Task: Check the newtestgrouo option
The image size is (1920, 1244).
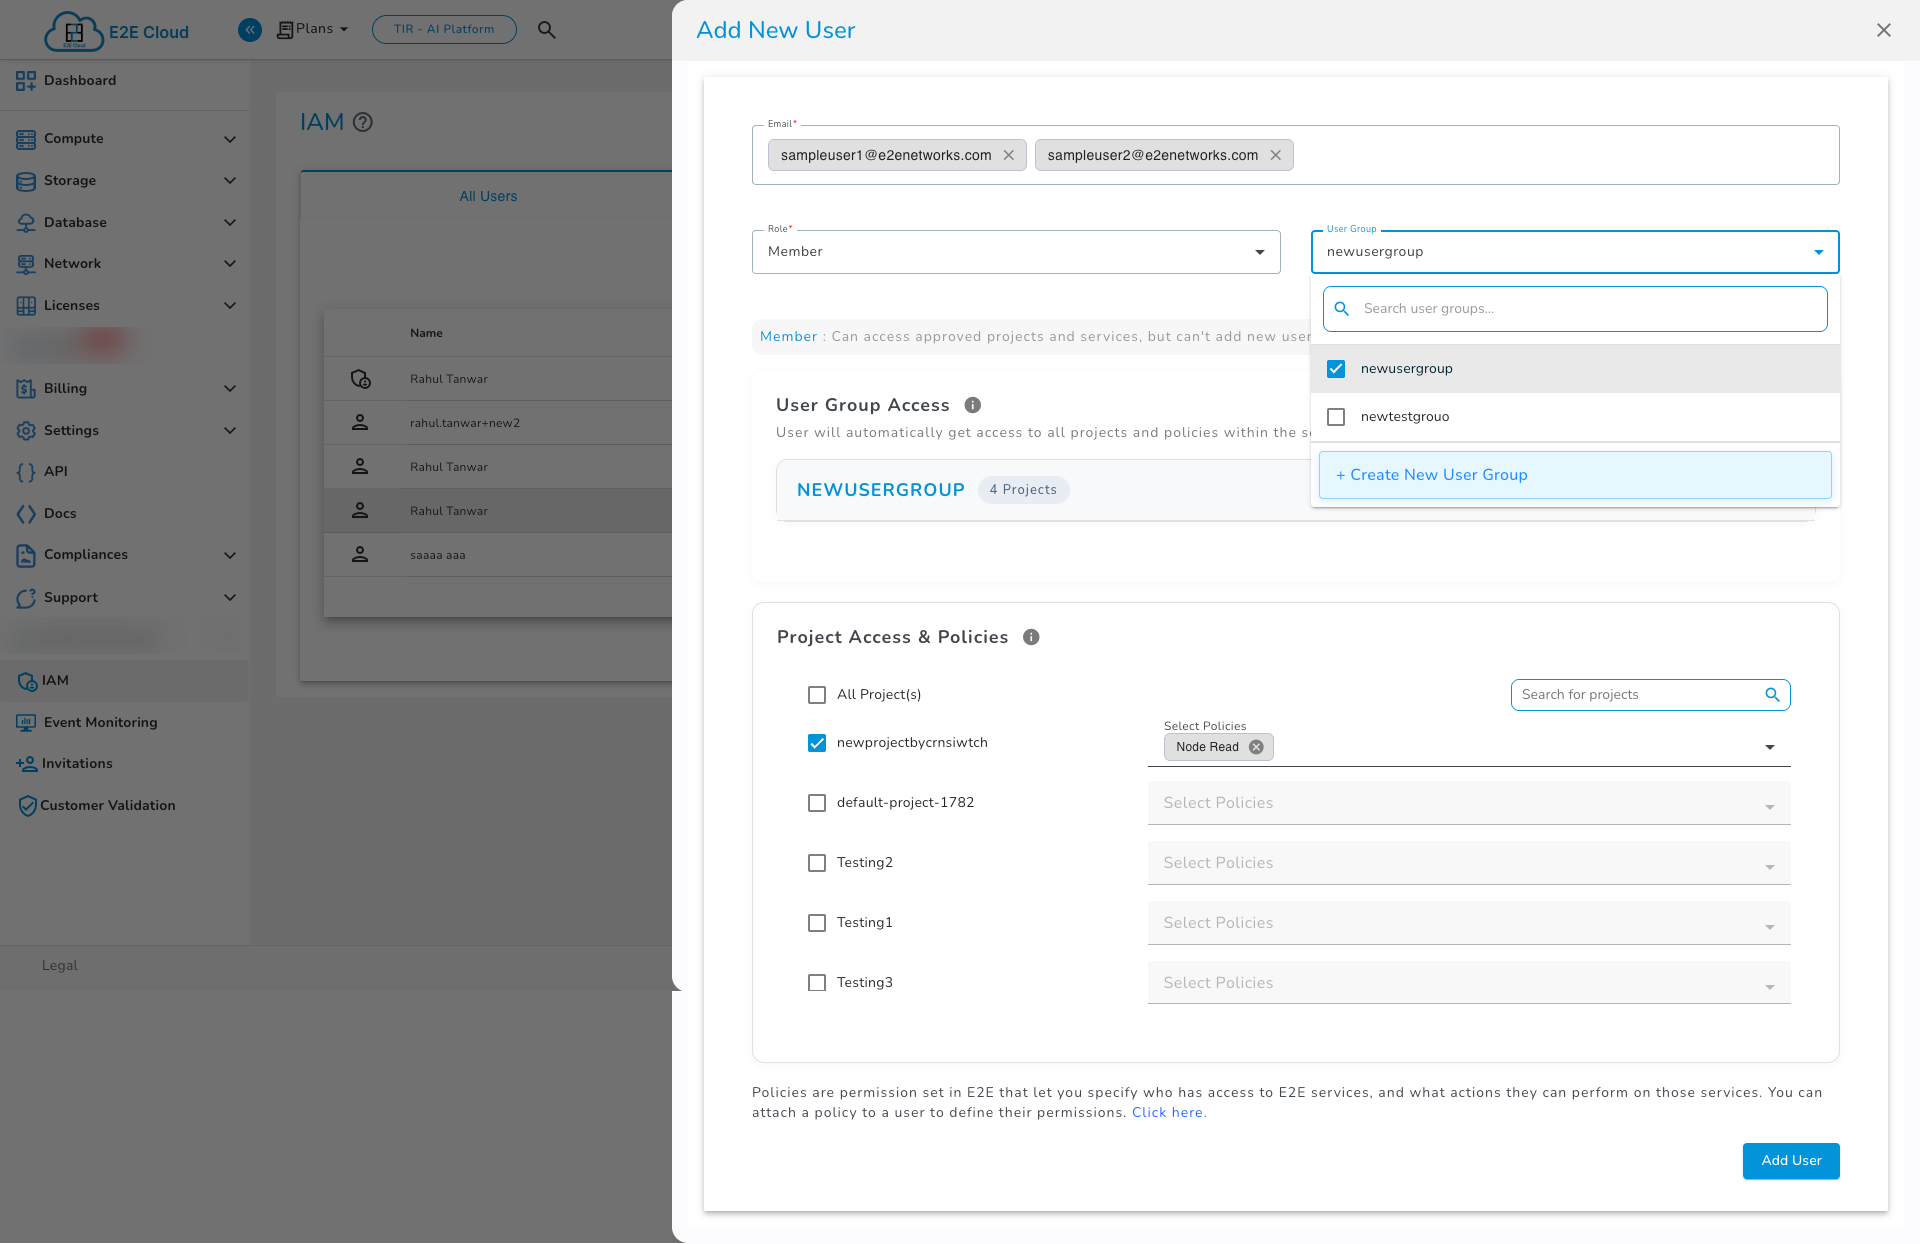Action: click(x=1336, y=417)
